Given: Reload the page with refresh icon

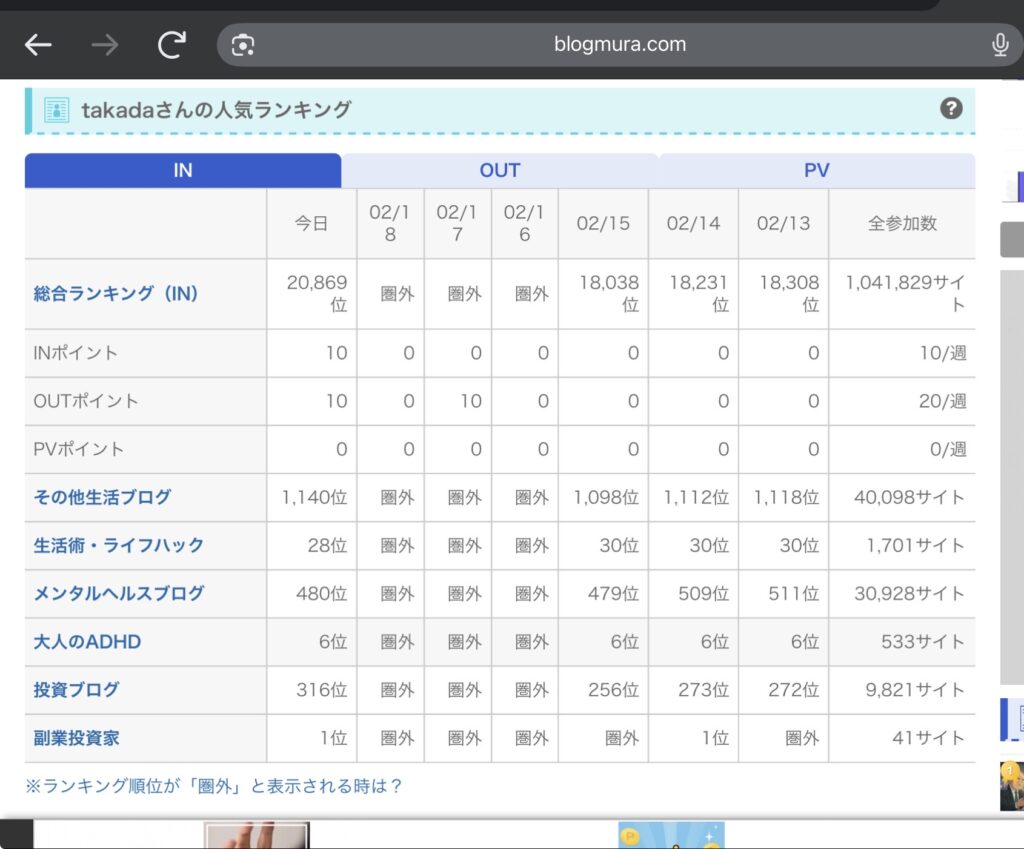Looking at the screenshot, I should [x=172, y=45].
